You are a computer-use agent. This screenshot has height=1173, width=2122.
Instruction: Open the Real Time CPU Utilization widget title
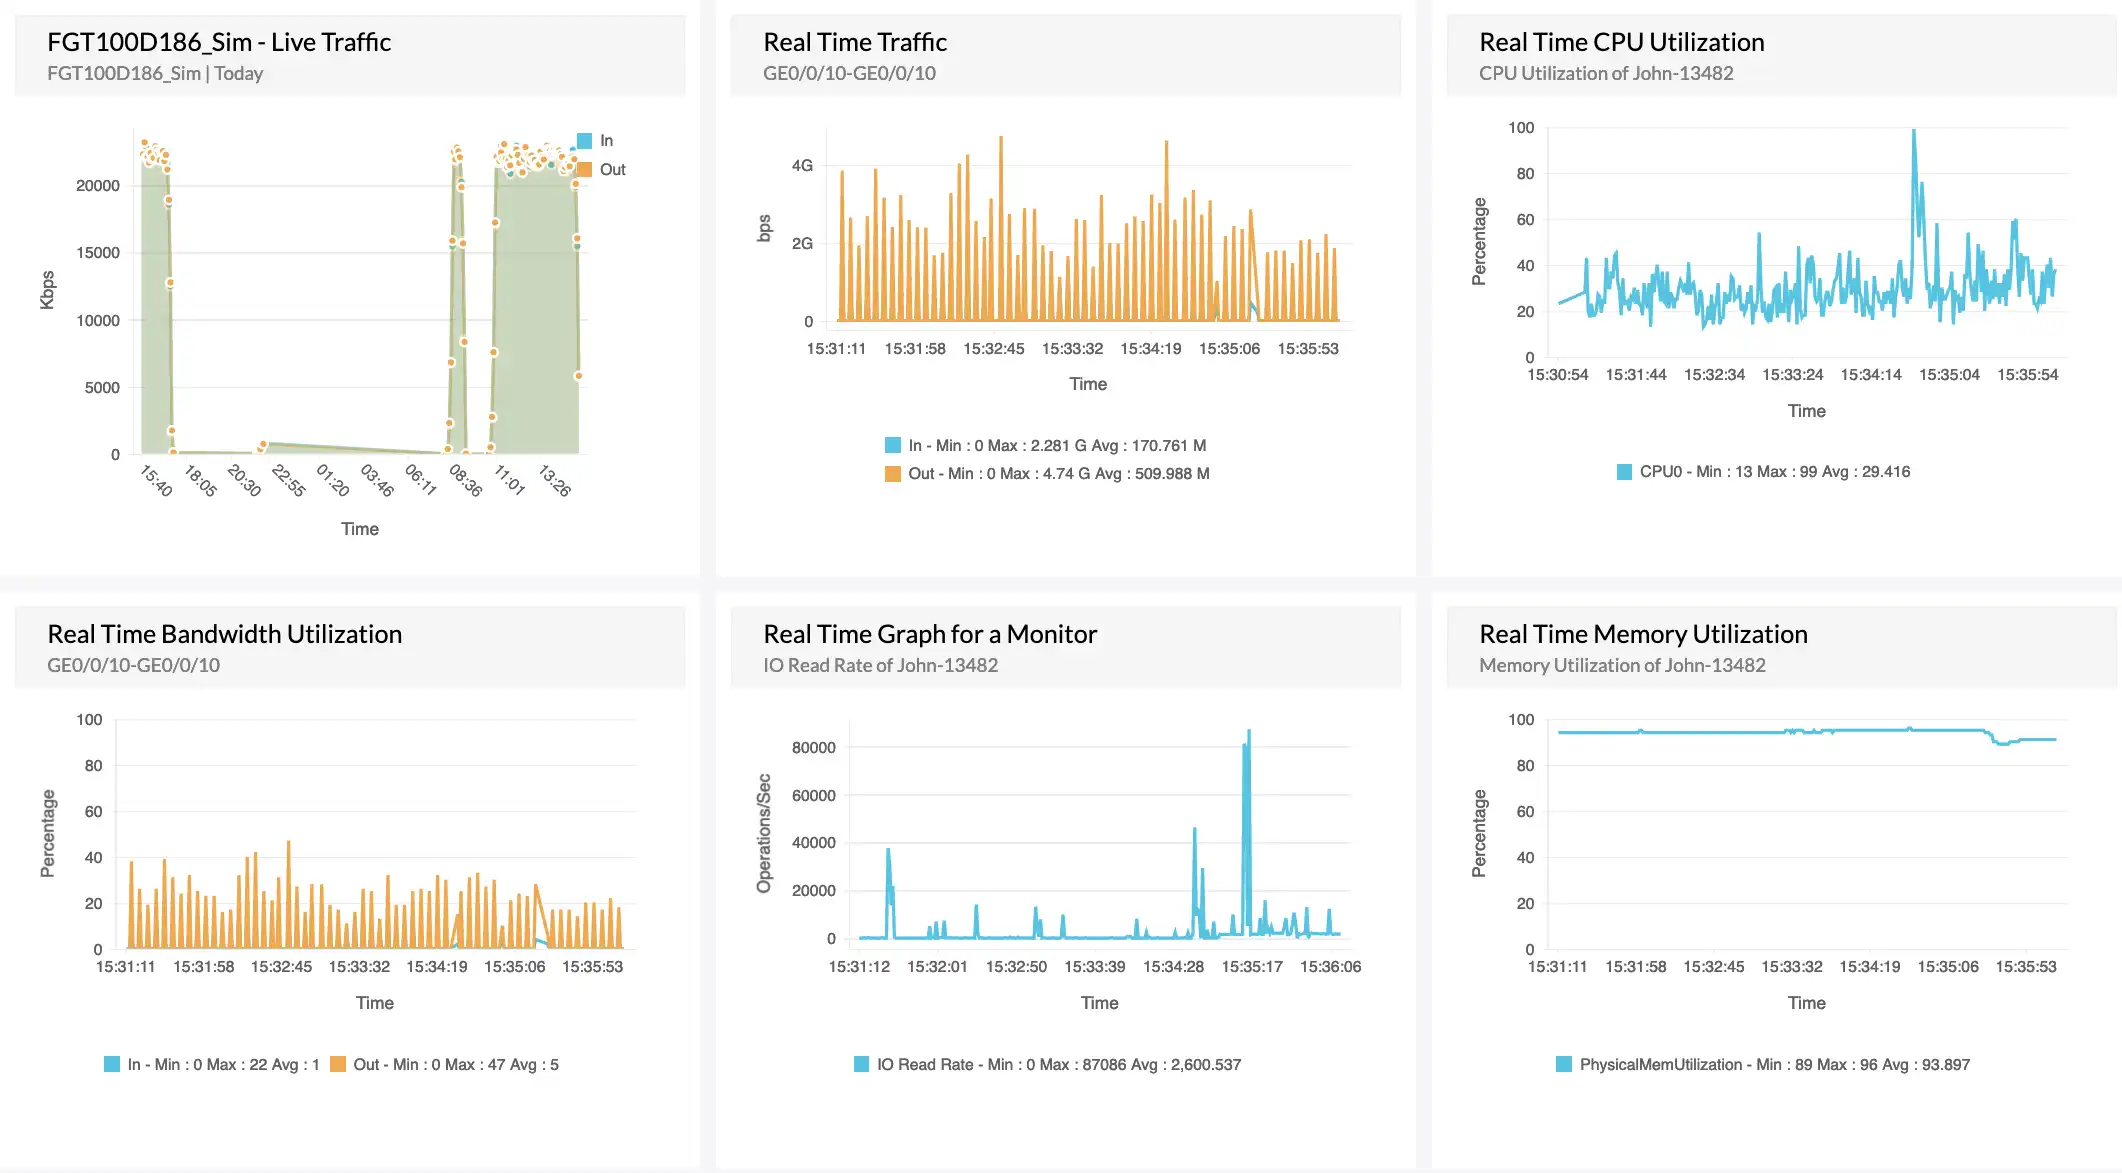point(1621,42)
